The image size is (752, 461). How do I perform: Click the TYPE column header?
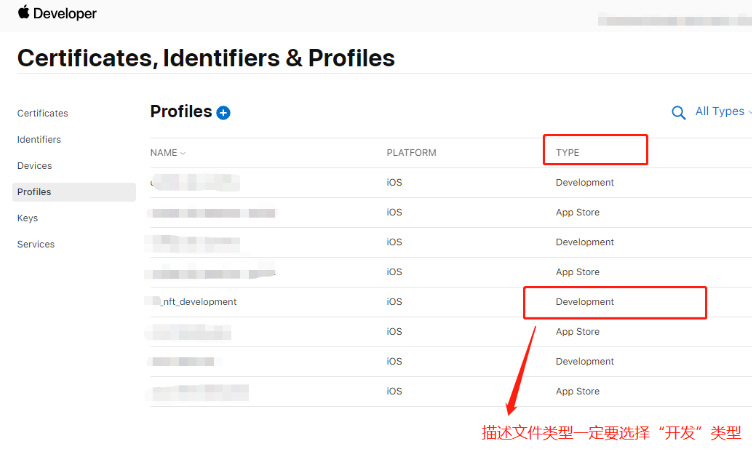568,153
